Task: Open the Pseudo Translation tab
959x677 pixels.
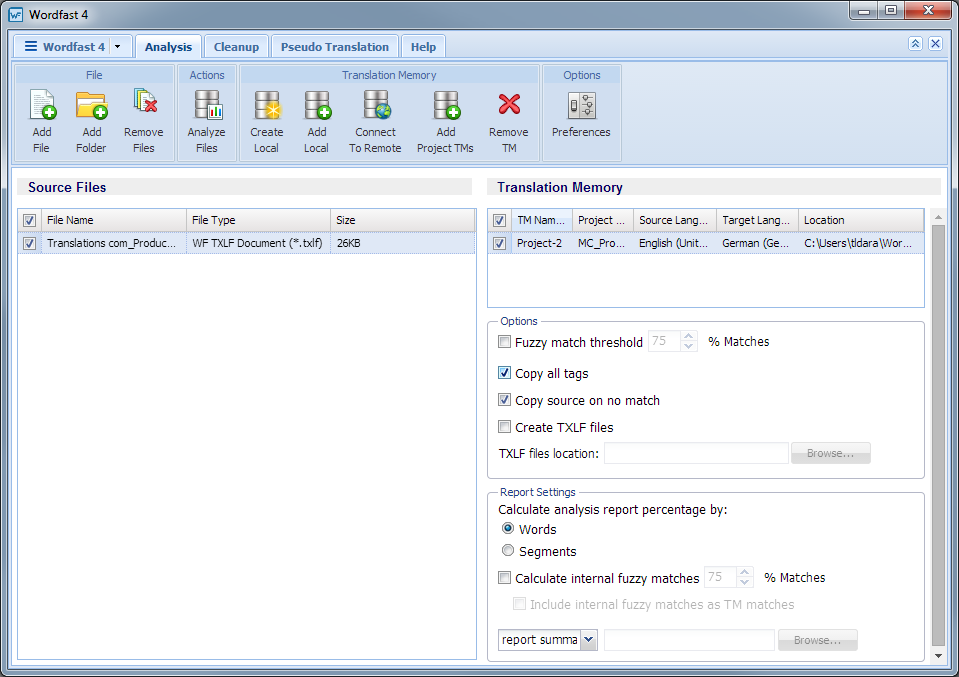Action: click(335, 47)
